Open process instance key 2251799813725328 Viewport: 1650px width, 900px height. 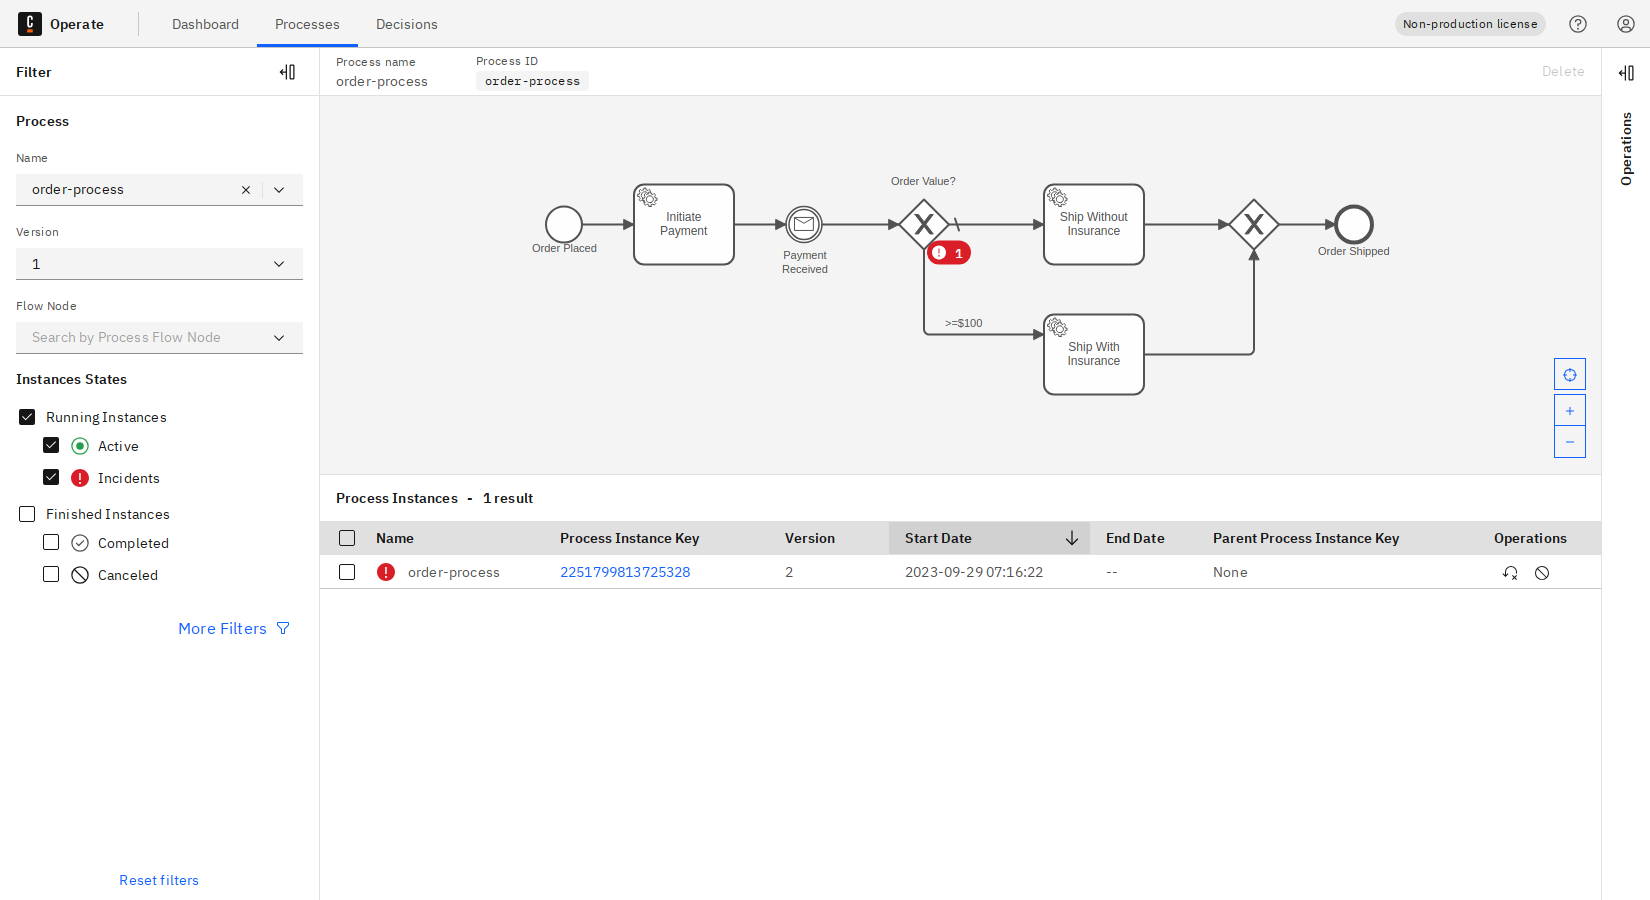coord(625,572)
